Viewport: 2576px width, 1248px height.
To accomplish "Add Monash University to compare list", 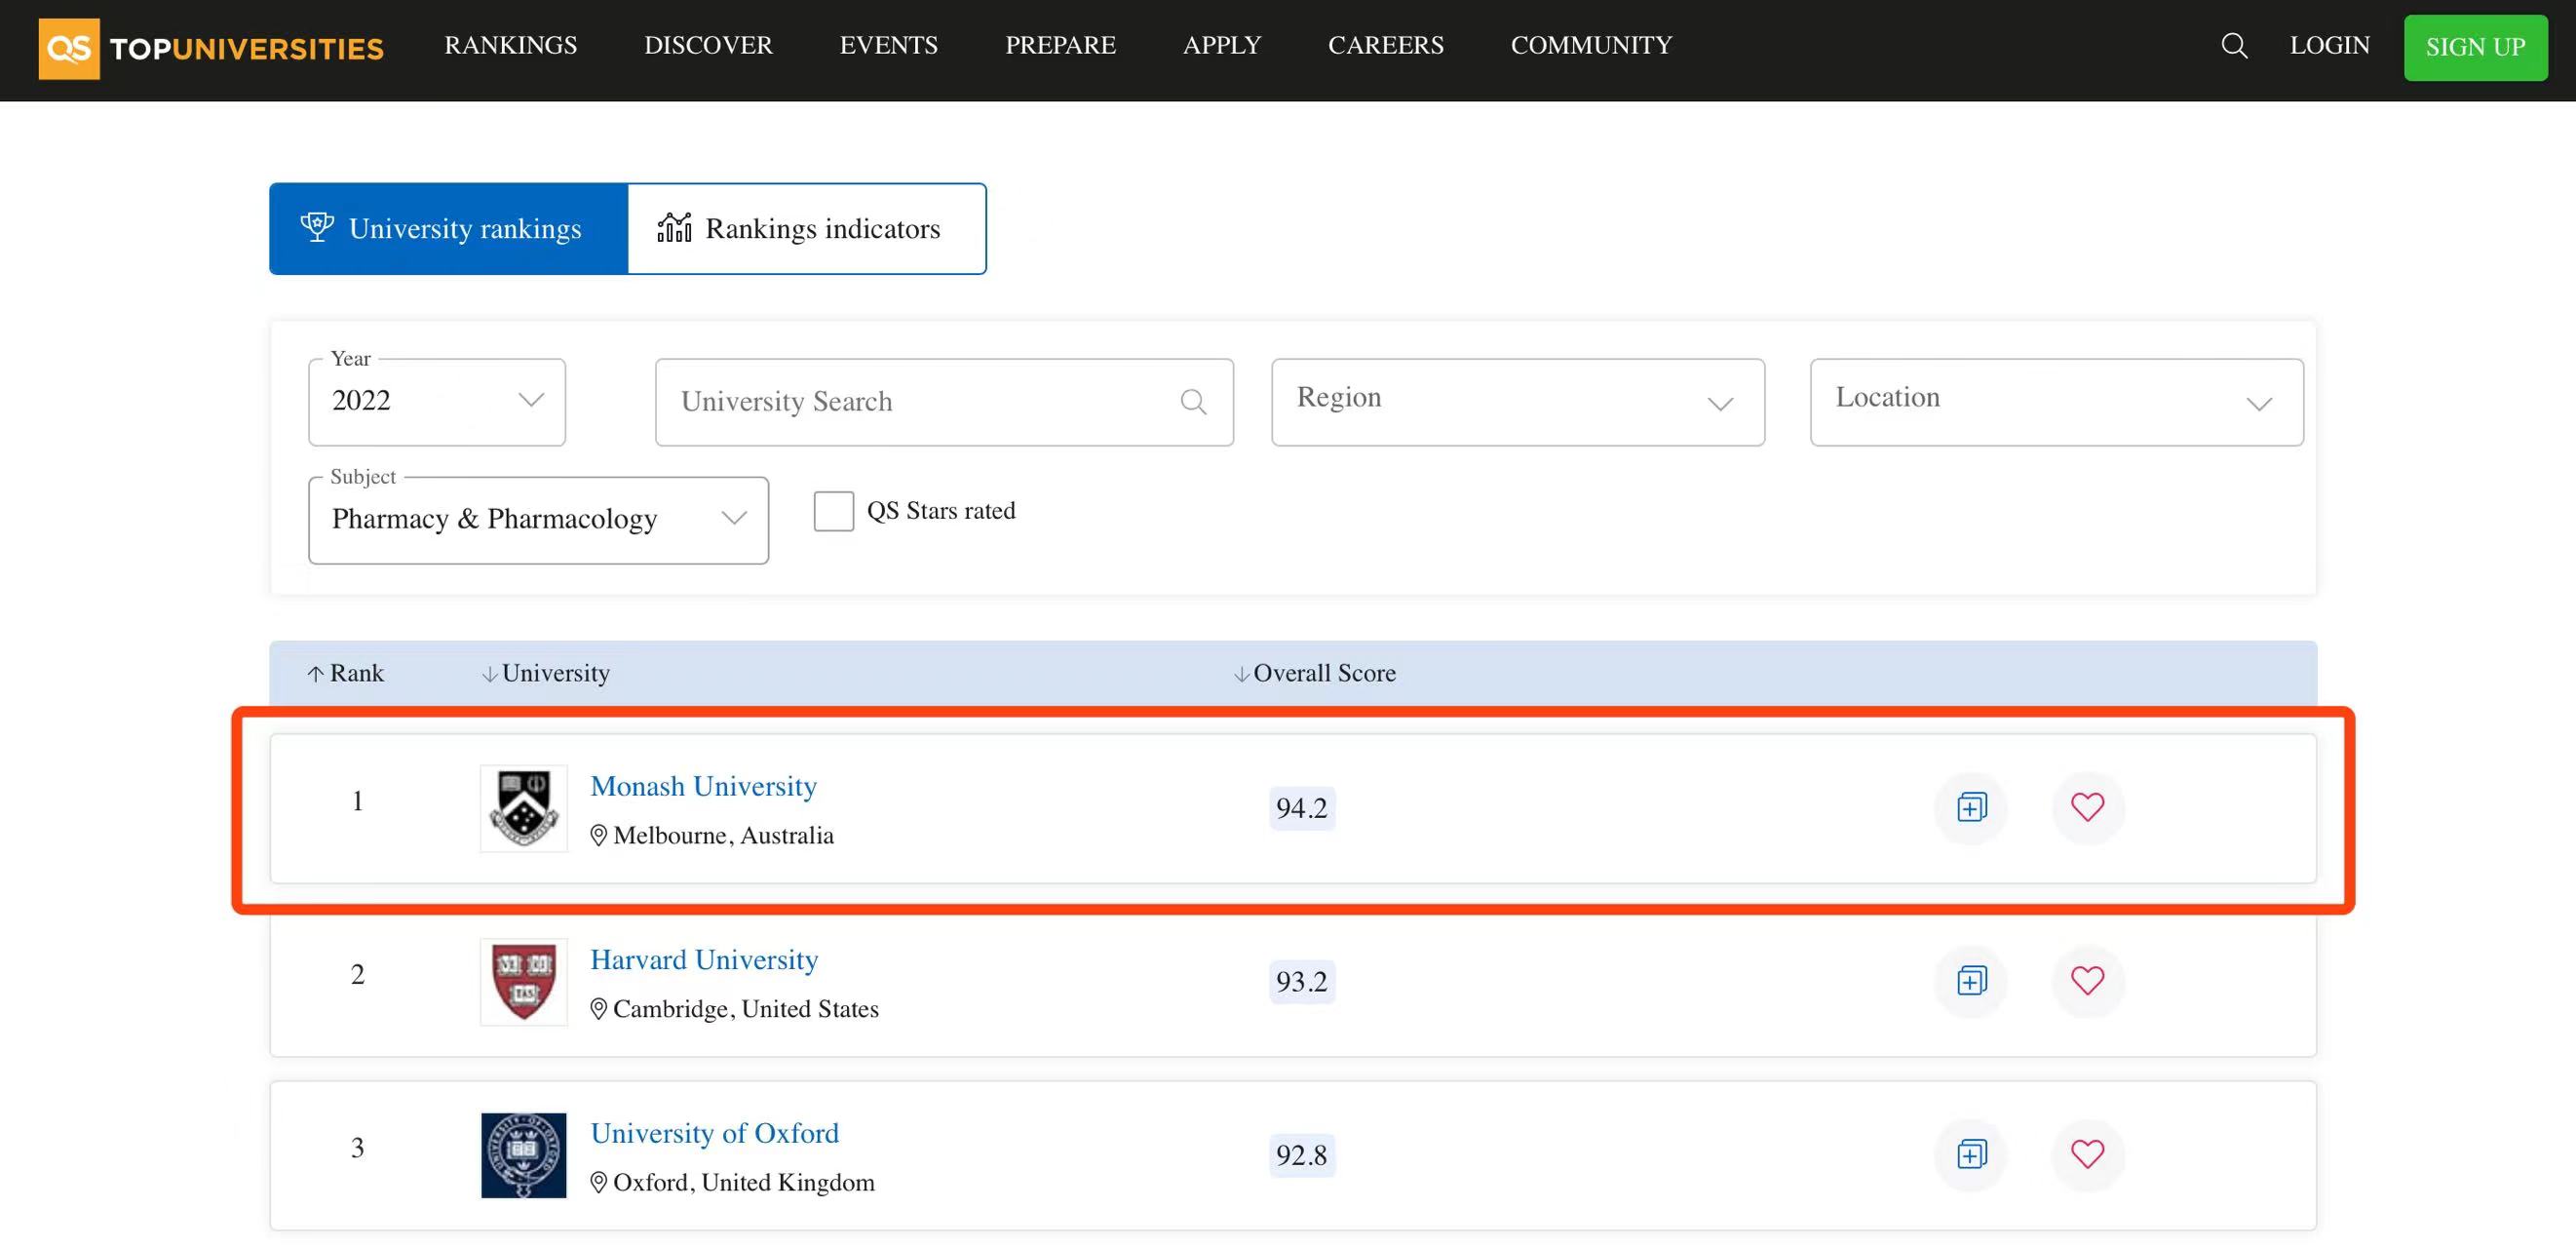I will (1971, 807).
